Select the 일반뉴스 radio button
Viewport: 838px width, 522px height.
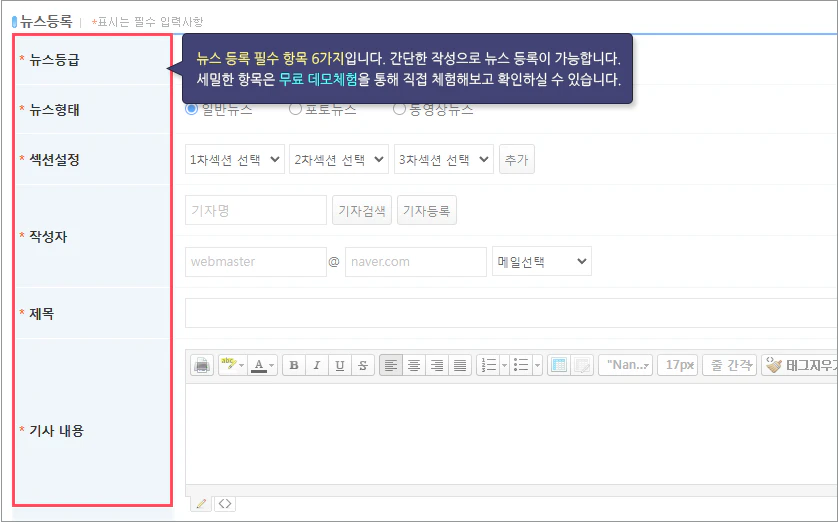191,109
